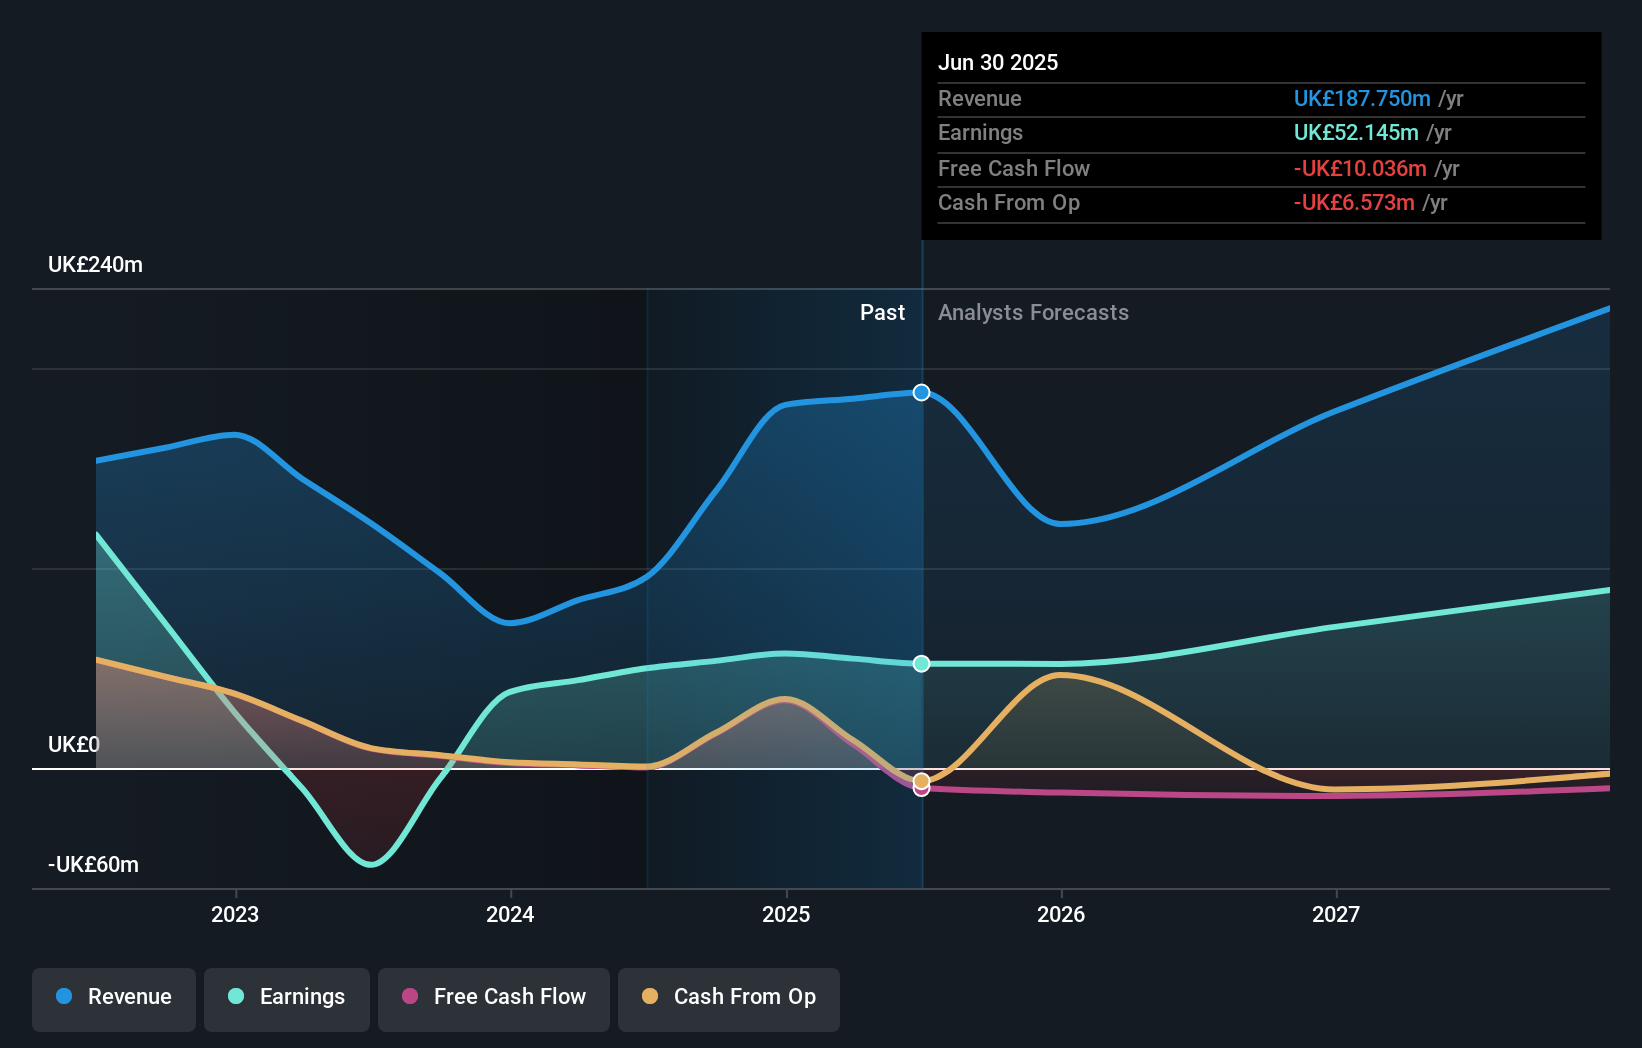Click the Revenue row label in the tooltip
This screenshot has width=1642, height=1048.
pos(980,98)
